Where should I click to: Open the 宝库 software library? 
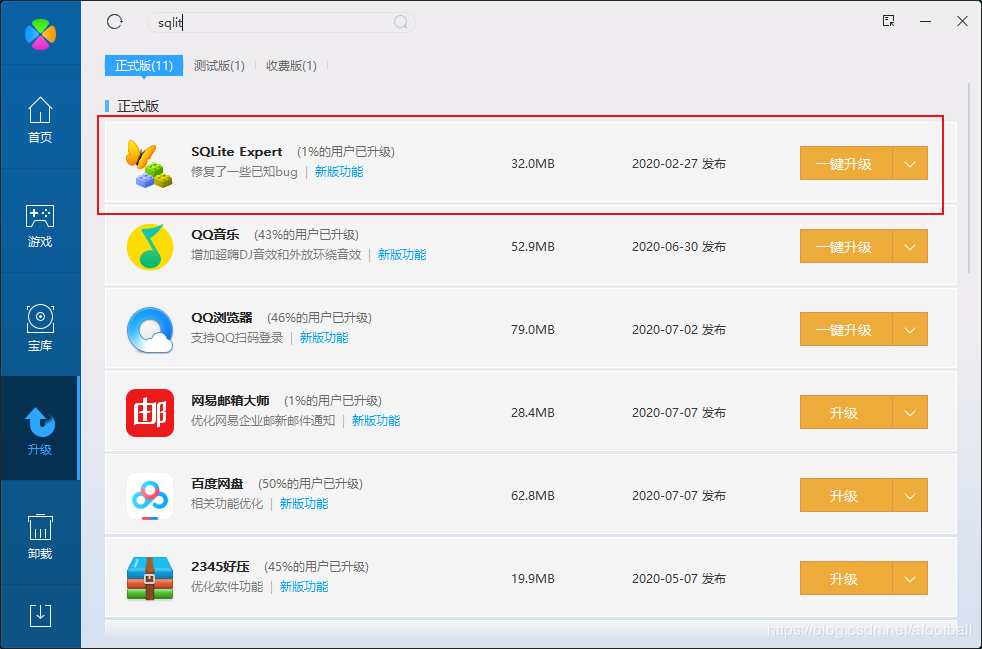40,327
